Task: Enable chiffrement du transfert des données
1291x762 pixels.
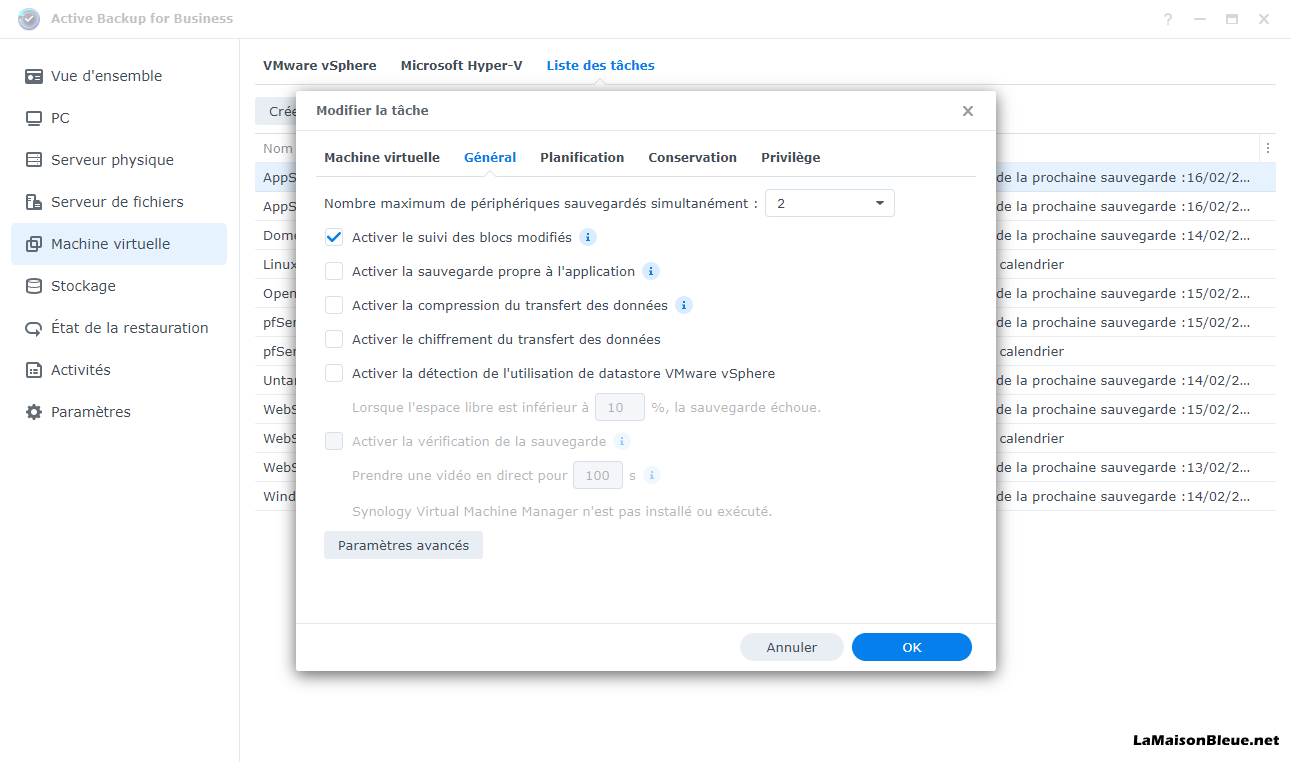Action: [x=334, y=340]
